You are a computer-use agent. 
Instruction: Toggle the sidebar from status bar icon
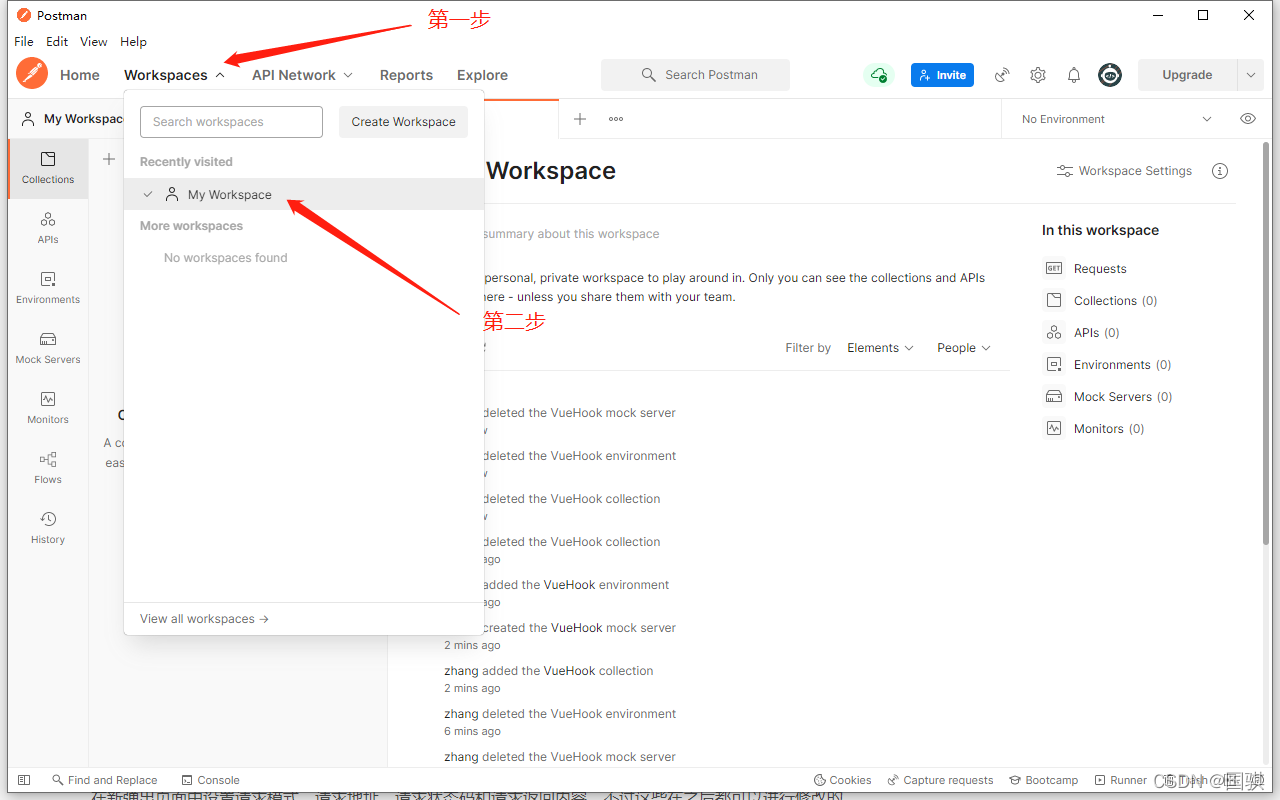coord(24,780)
